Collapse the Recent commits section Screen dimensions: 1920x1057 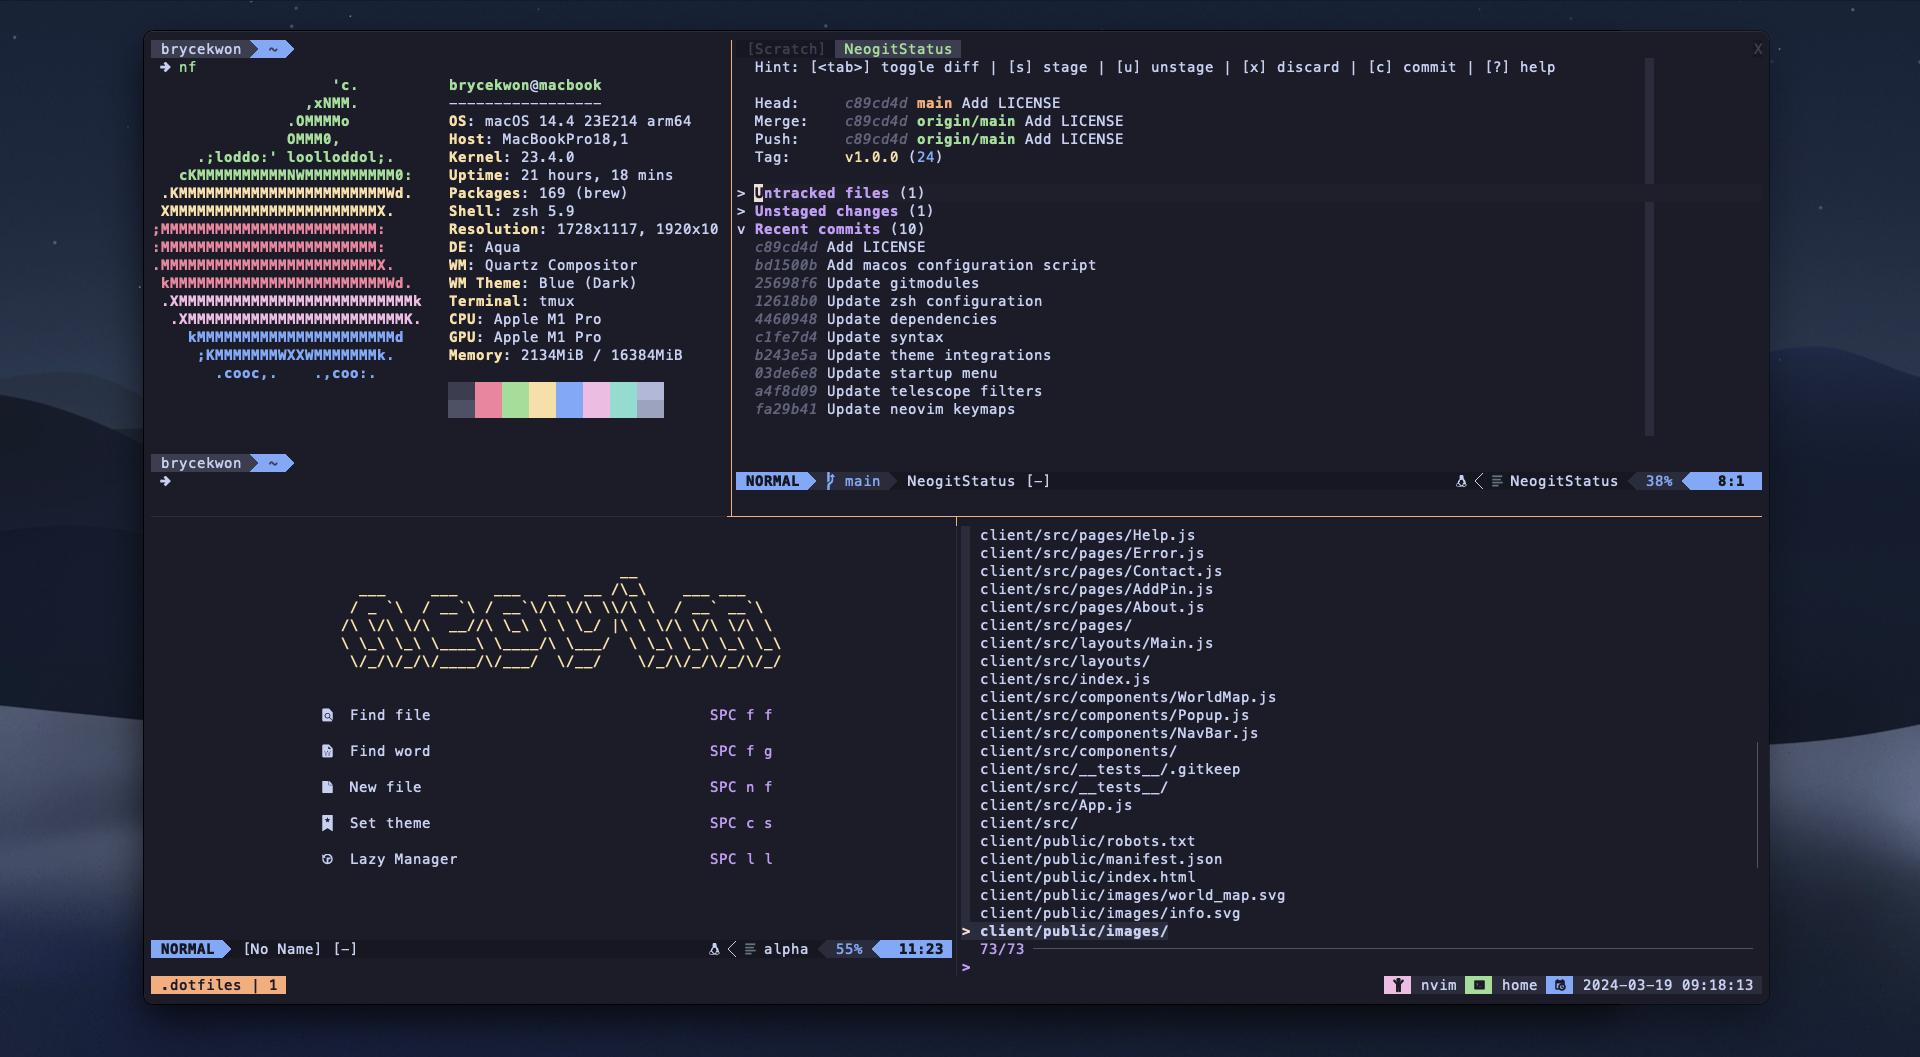coord(742,229)
